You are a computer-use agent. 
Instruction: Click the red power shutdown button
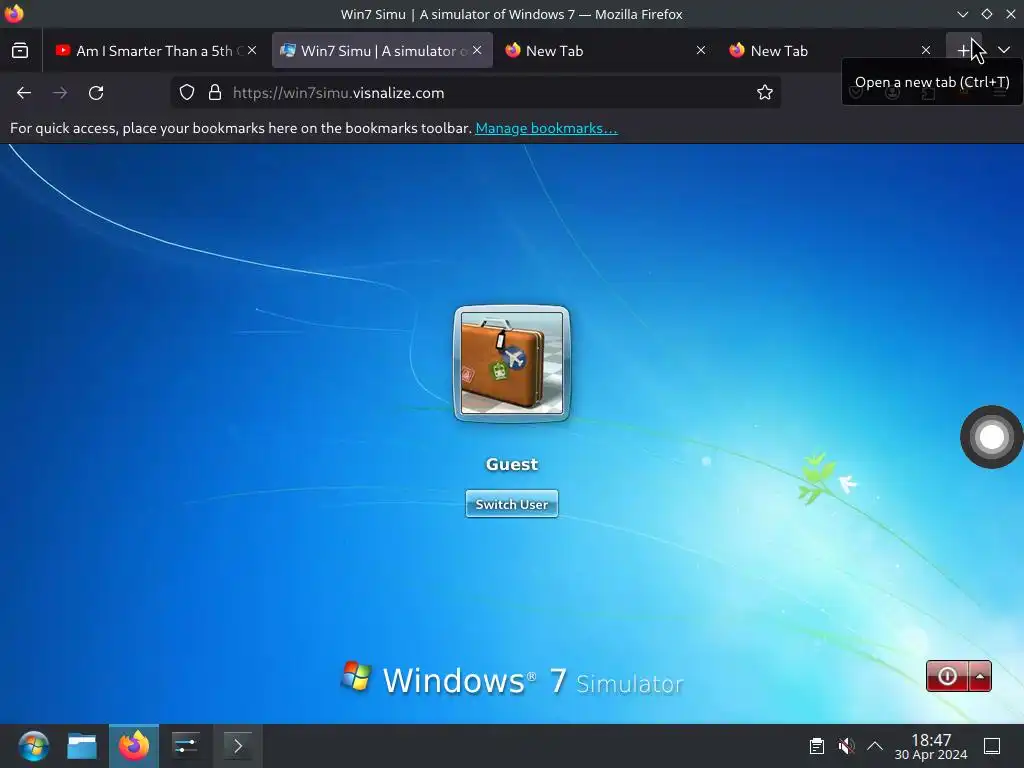click(948, 677)
